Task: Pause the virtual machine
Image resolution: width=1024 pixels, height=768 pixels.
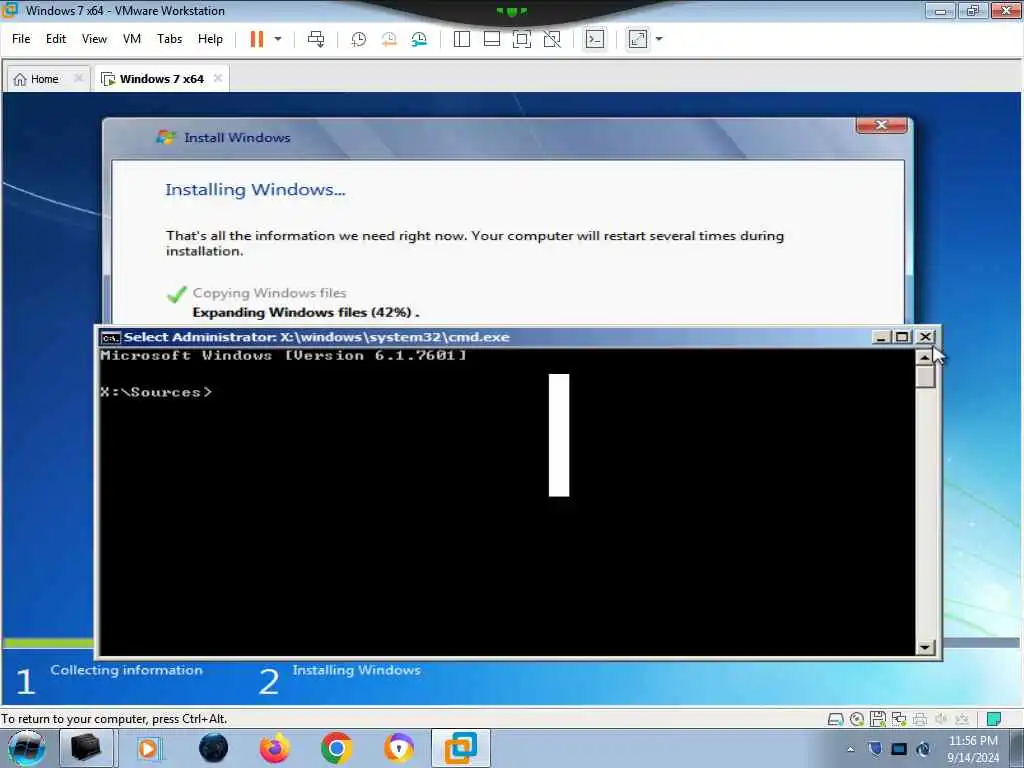Action: tap(257, 39)
